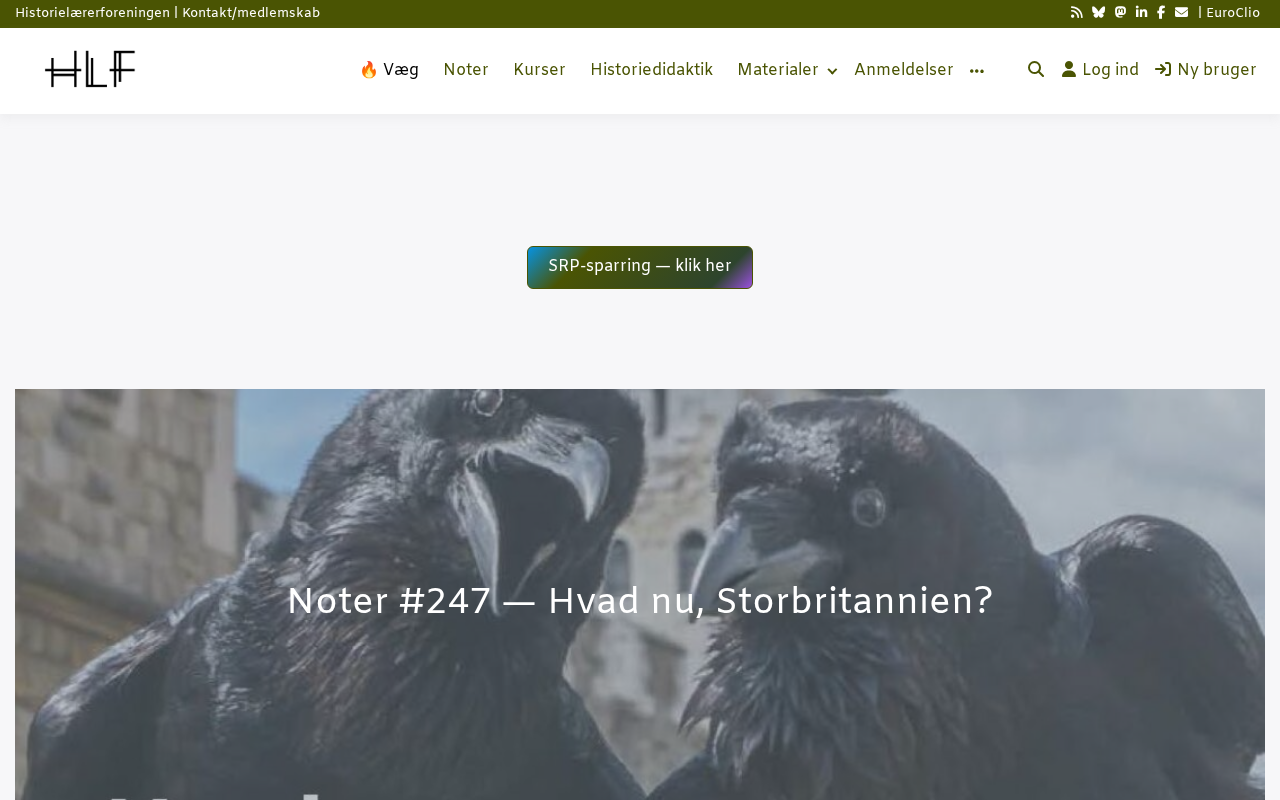Click SRP-sparring — klik her button
1280x800 pixels.
(640, 267)
